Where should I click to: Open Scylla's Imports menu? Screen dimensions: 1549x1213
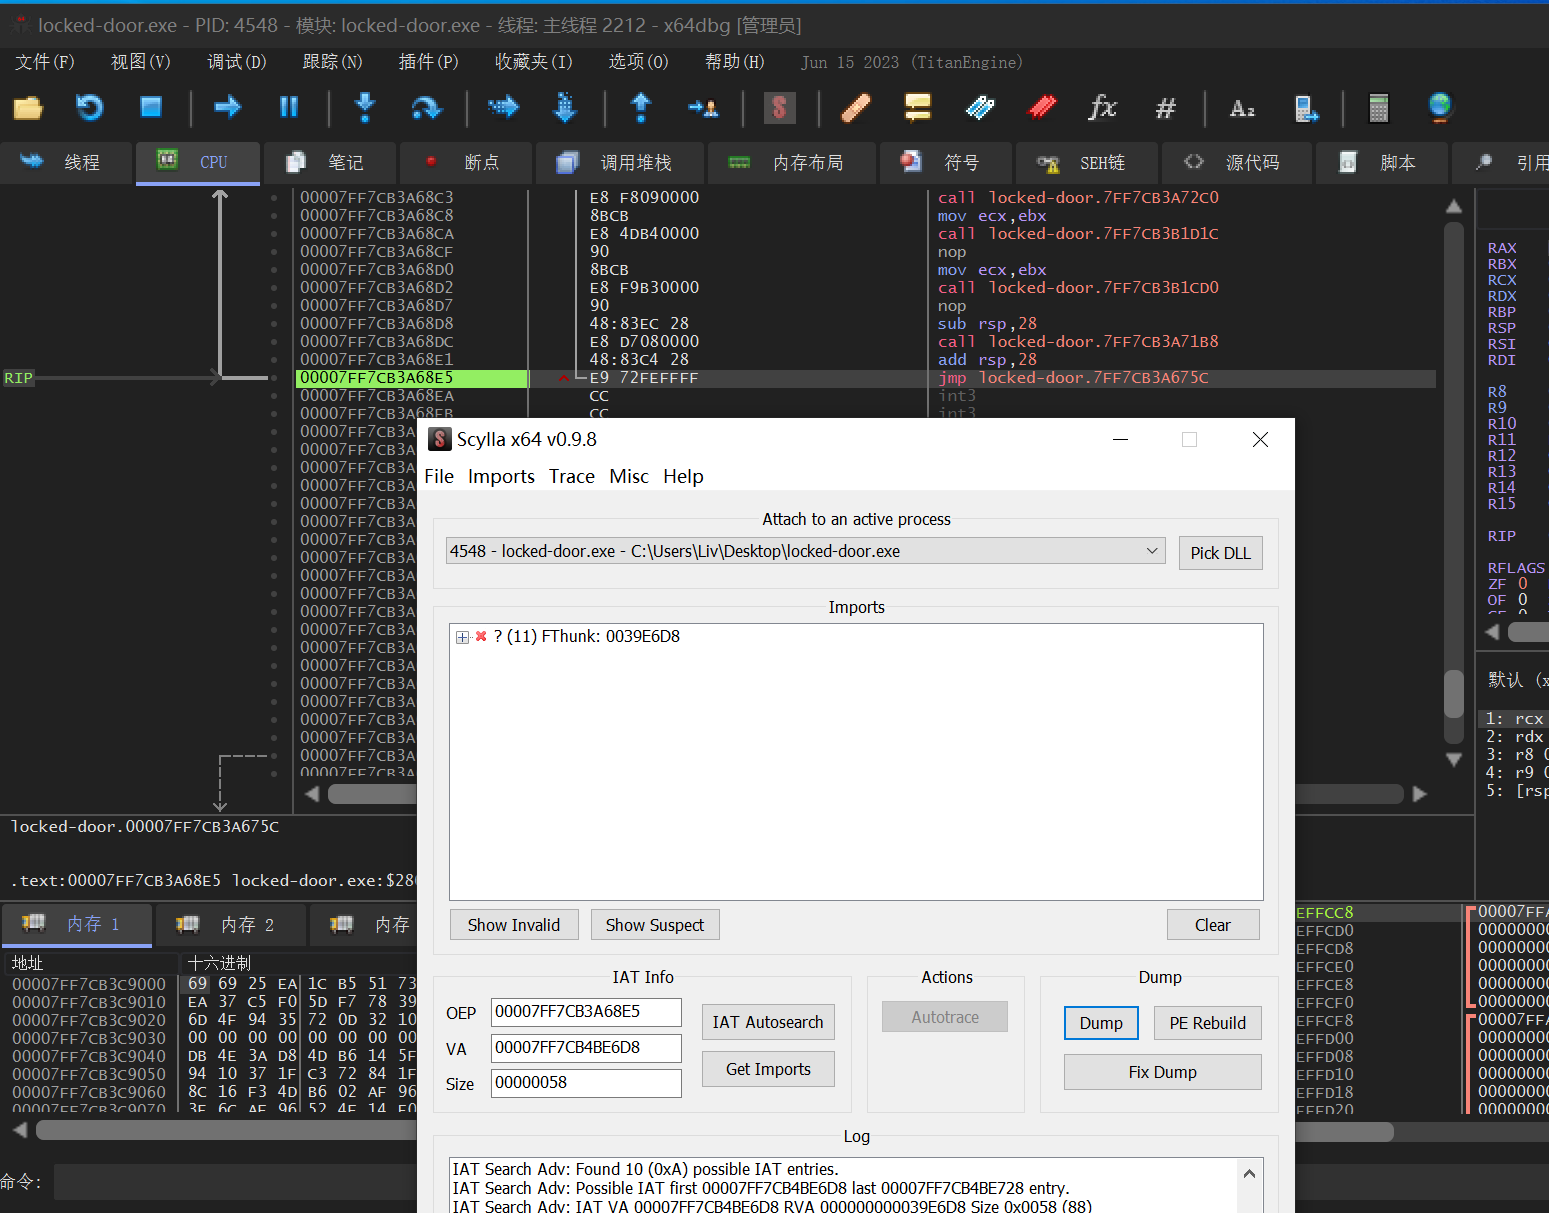tap(501, 476)
